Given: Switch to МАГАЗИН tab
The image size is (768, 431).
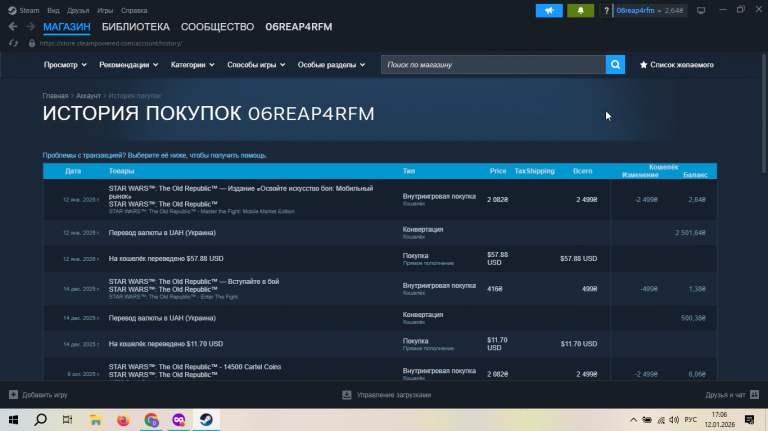Looking at the screenshot, I should [x=67, y=27].
